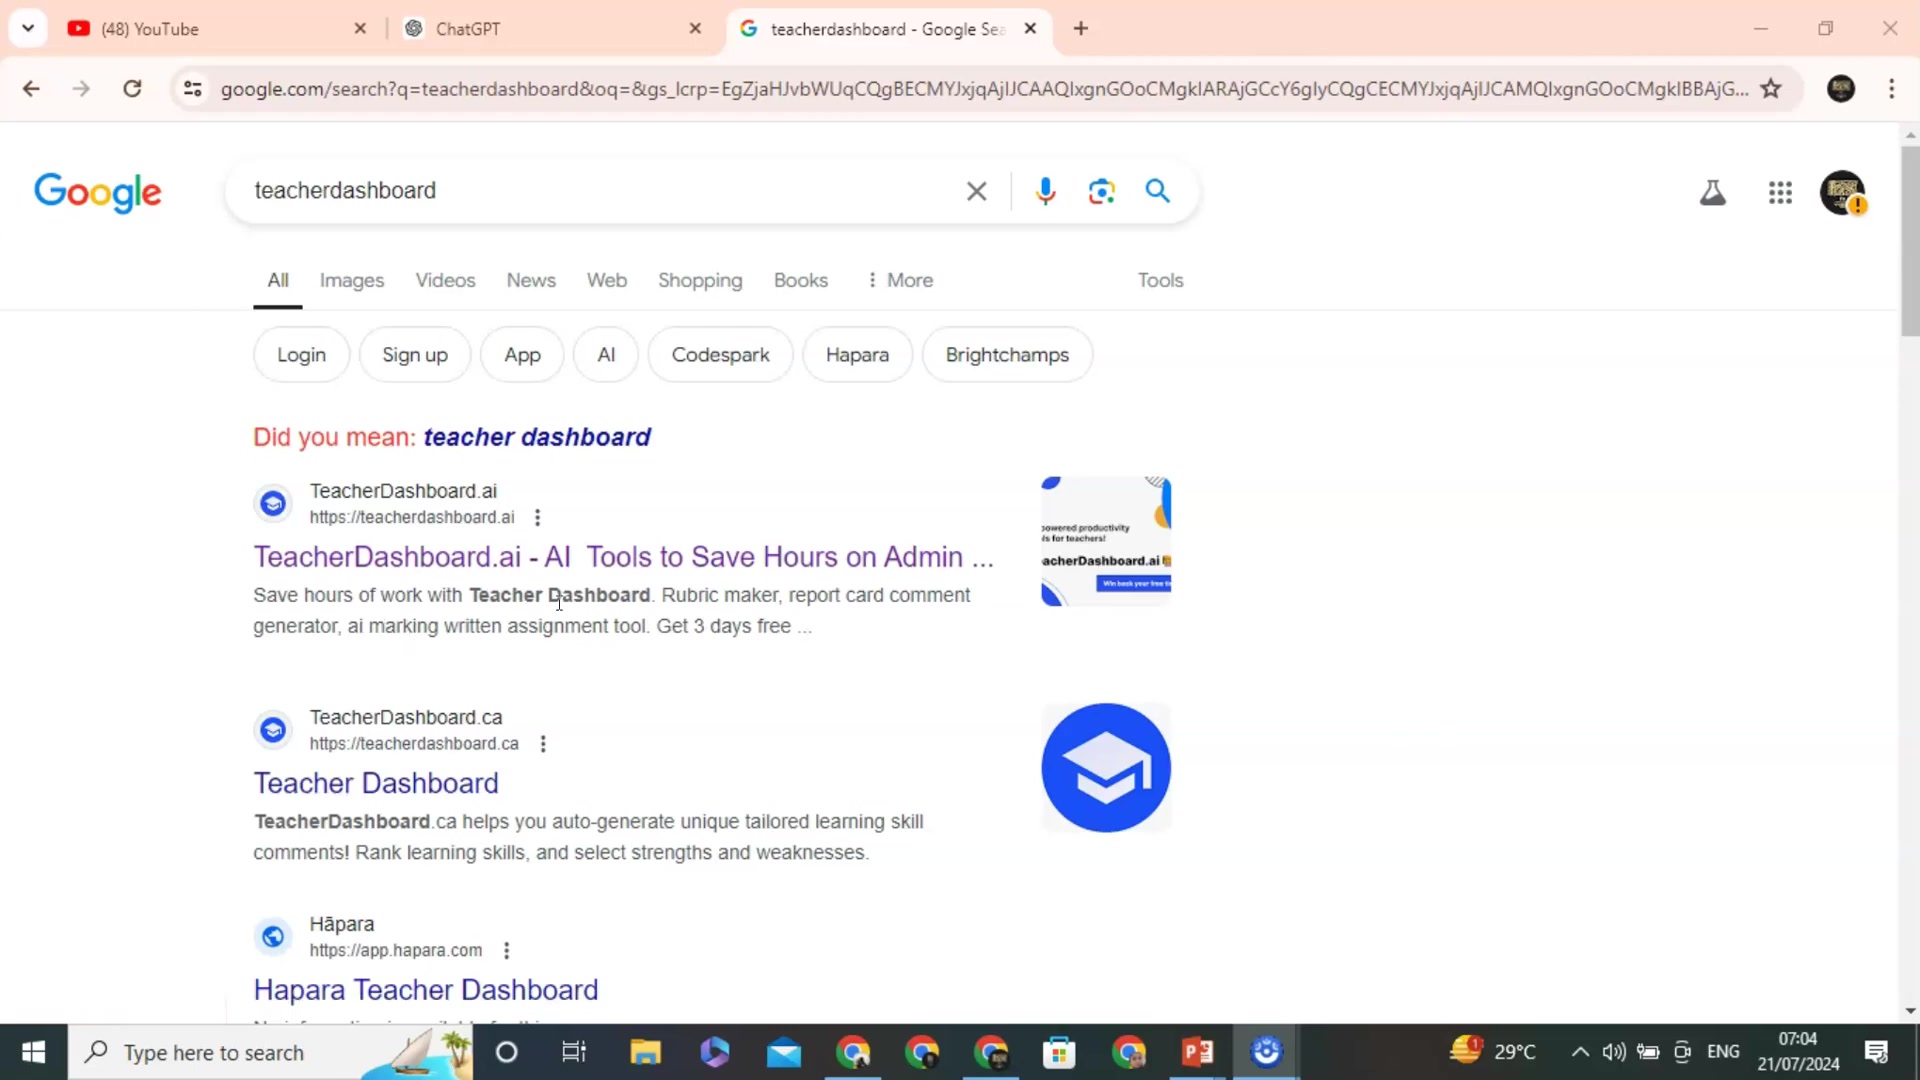Image resolution: width=1920 pixels, height=1080 pixels.
Task: Open Google apps grid
Action: [1780, 192]
